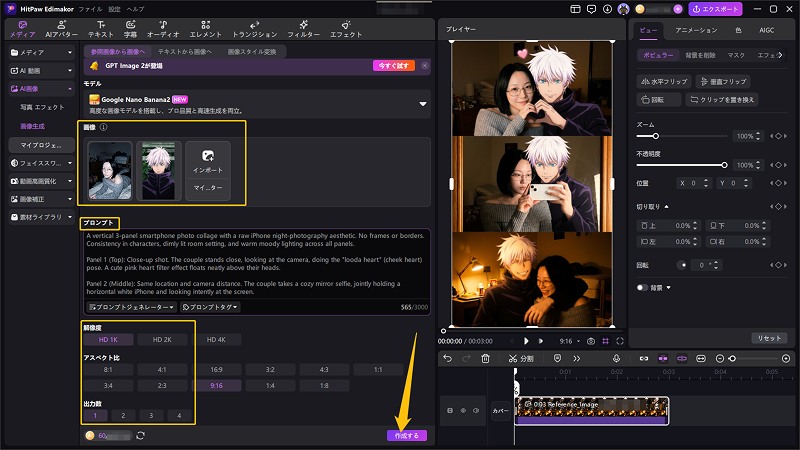Open the オーディオ audio tab
Screen dimensions: 800x450
[163, 29]
